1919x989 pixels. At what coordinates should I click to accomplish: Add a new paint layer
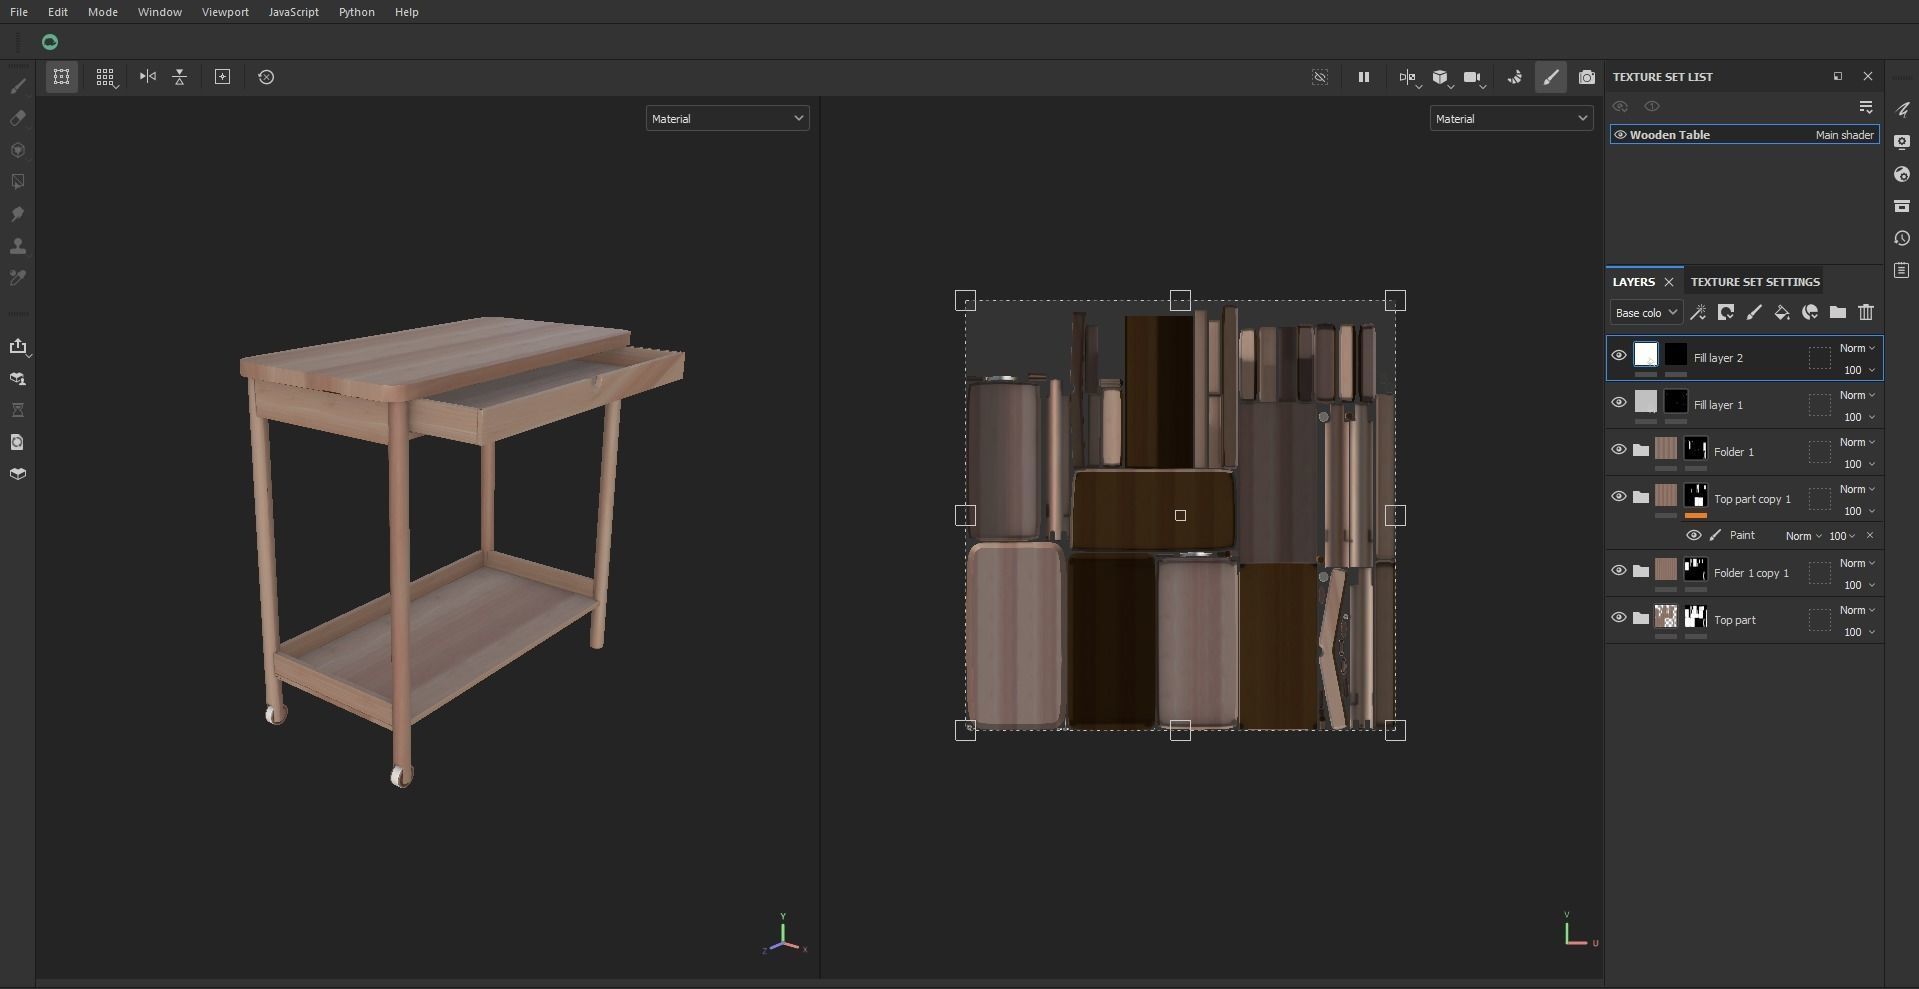point(1754,313)
